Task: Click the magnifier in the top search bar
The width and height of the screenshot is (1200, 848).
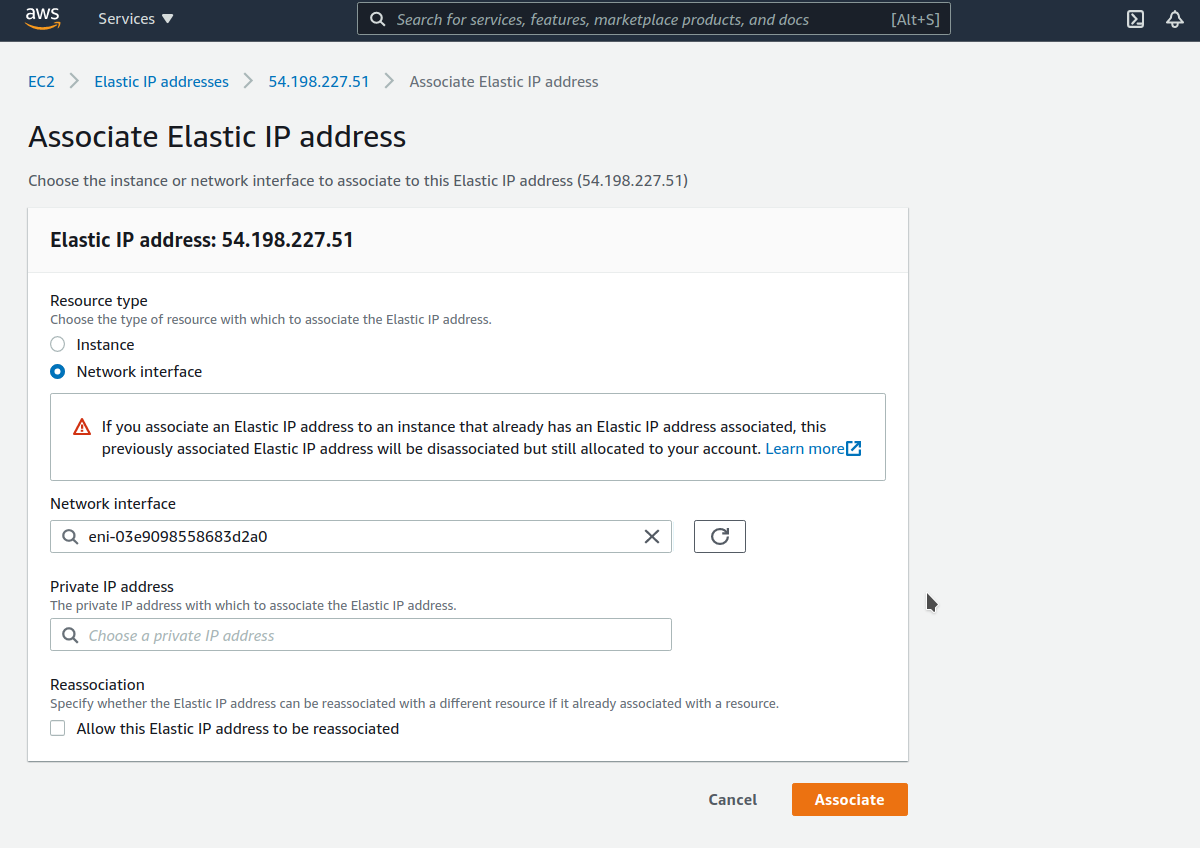Action: click(x=377, y=19)
